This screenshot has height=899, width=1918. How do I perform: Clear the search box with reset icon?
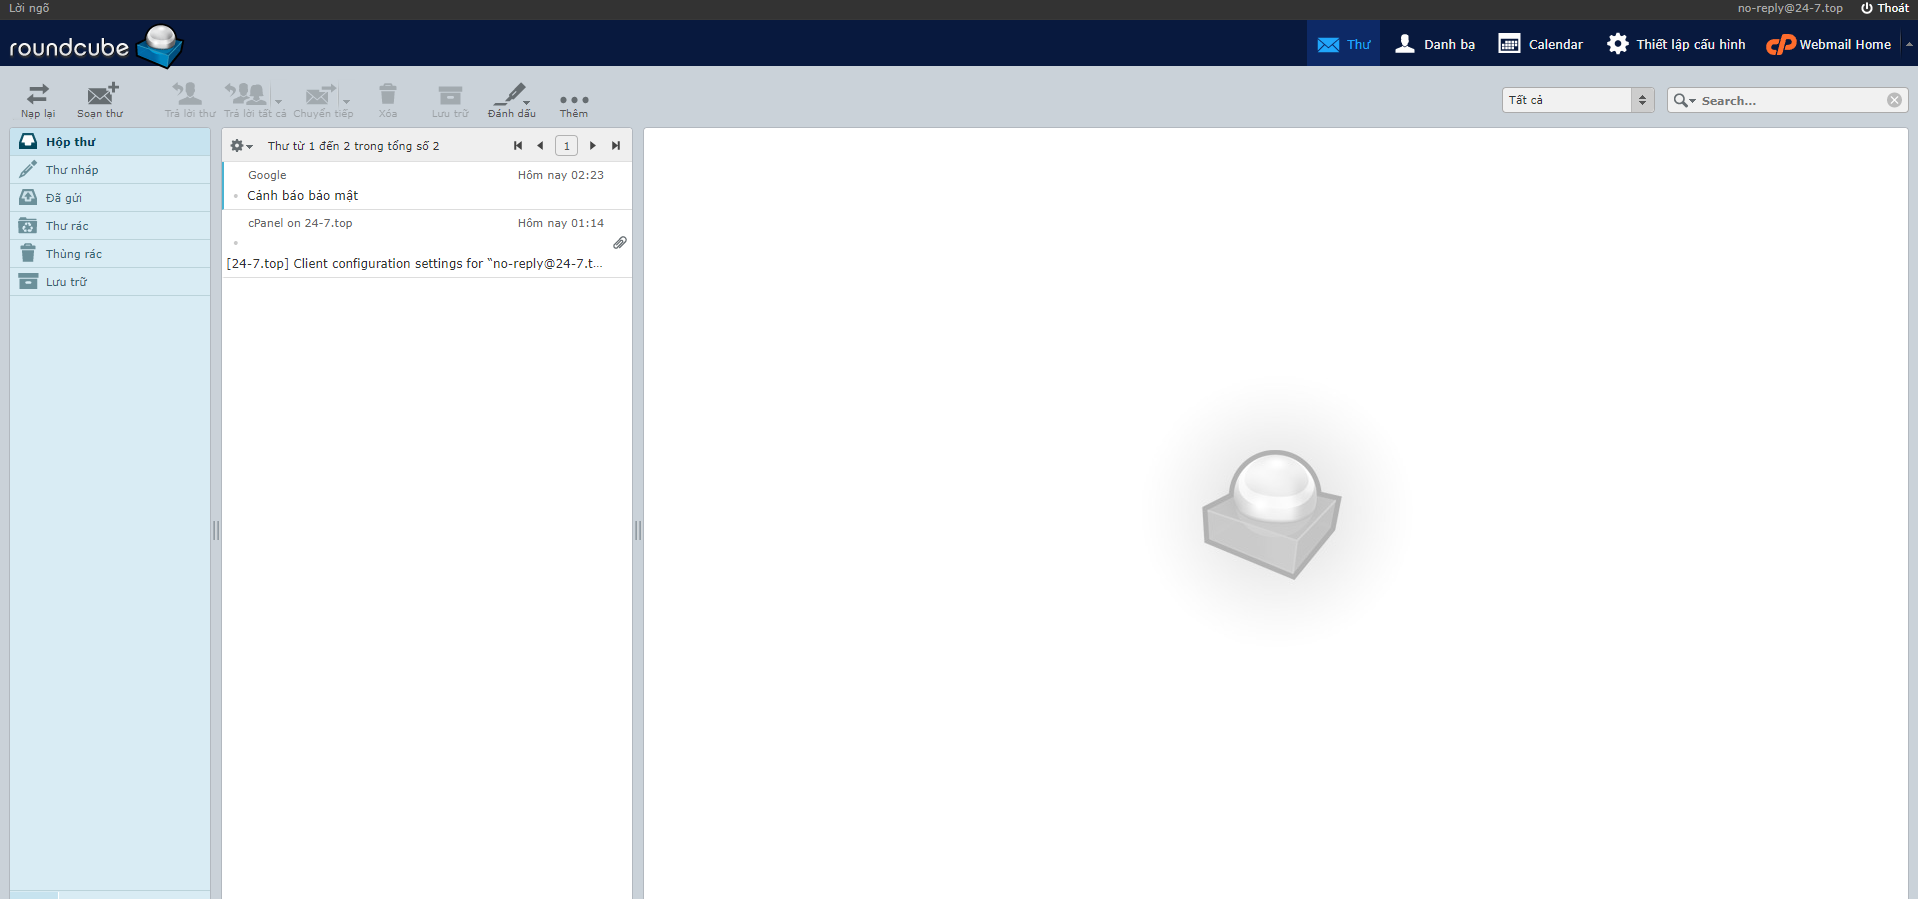[x=1894, y=100]
